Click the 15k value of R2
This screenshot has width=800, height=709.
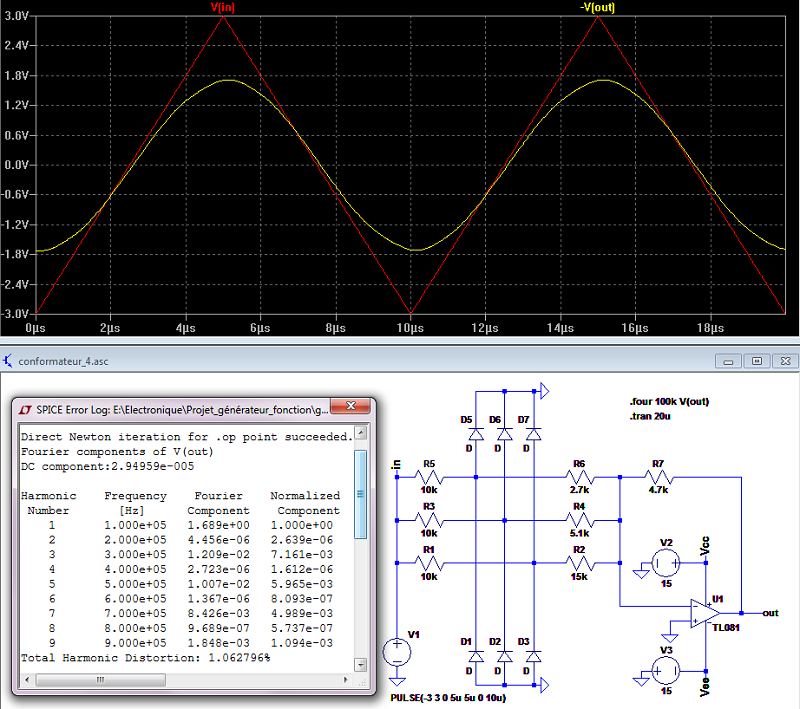tap(579, 576)
